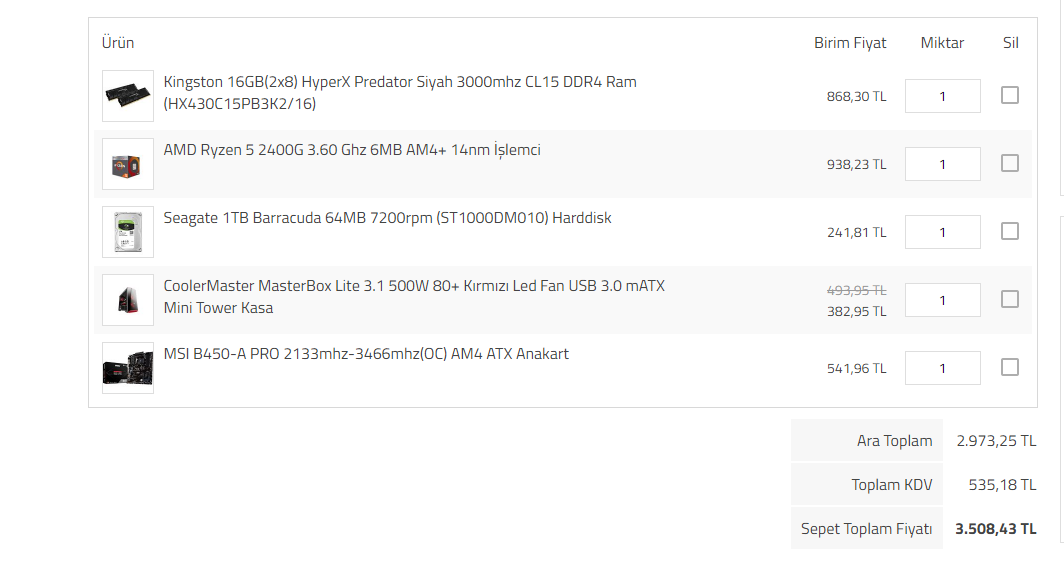
Task: Click the Seagate Barracuda harddisk thumbnail
Action: [x=128, y=232]
